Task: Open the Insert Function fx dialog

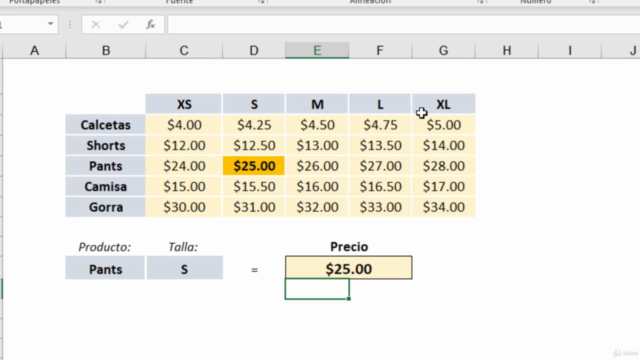Action: [150, 25]
